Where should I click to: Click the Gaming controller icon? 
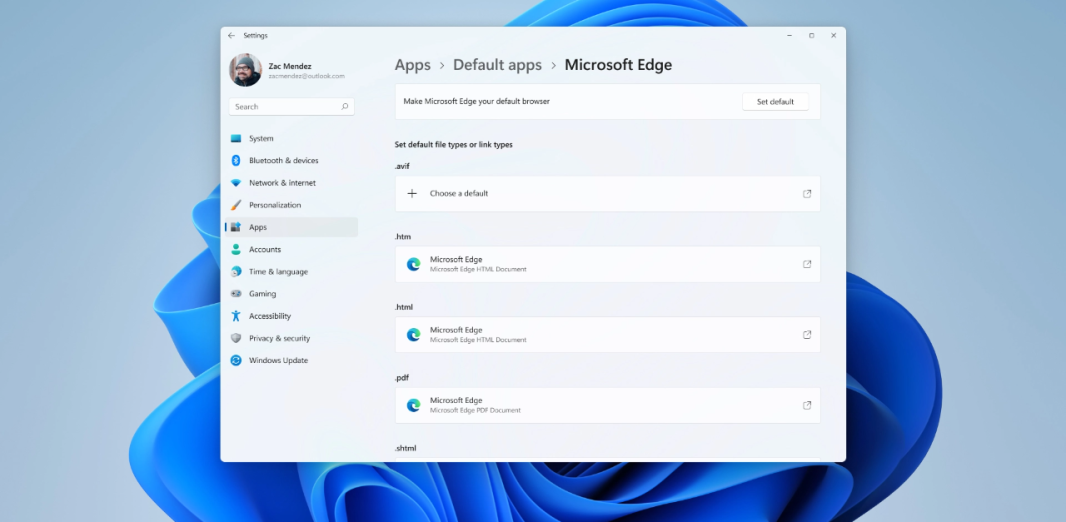click(x=236, y=294)
